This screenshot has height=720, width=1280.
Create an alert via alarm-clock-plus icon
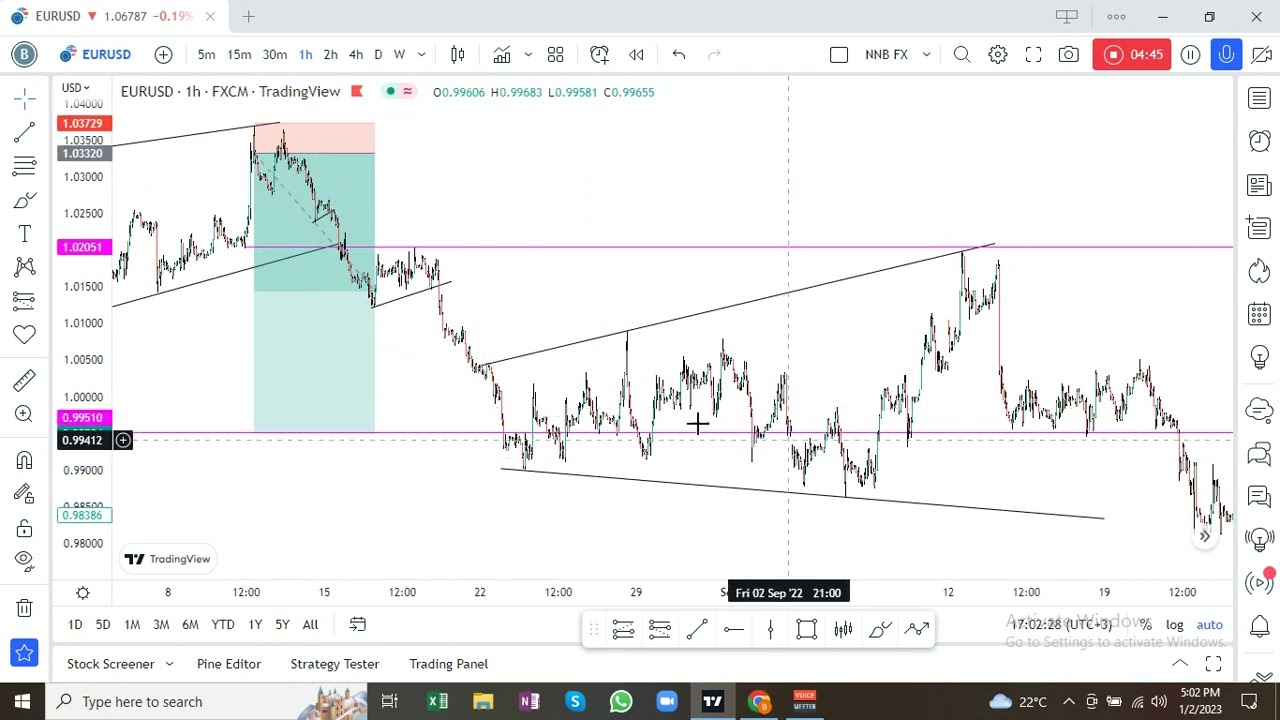click(x=599, y=54)
